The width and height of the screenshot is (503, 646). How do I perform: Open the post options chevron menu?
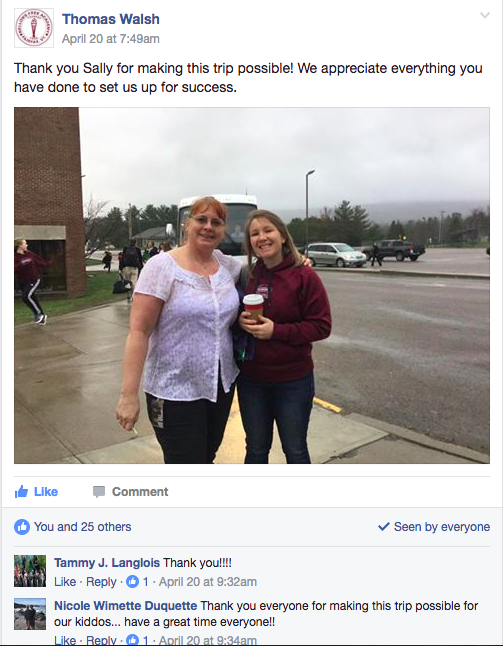click(485, 16)
